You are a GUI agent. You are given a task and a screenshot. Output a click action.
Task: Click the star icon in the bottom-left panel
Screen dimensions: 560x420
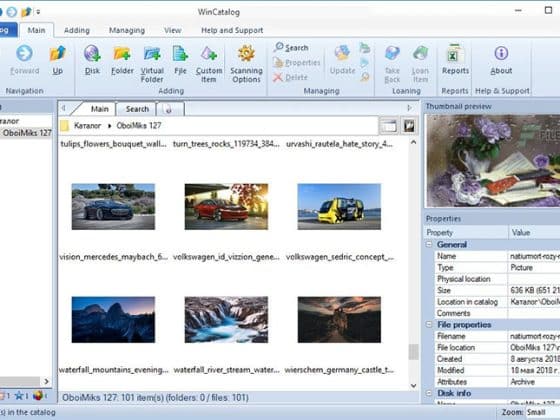click(x=19, y=396)
